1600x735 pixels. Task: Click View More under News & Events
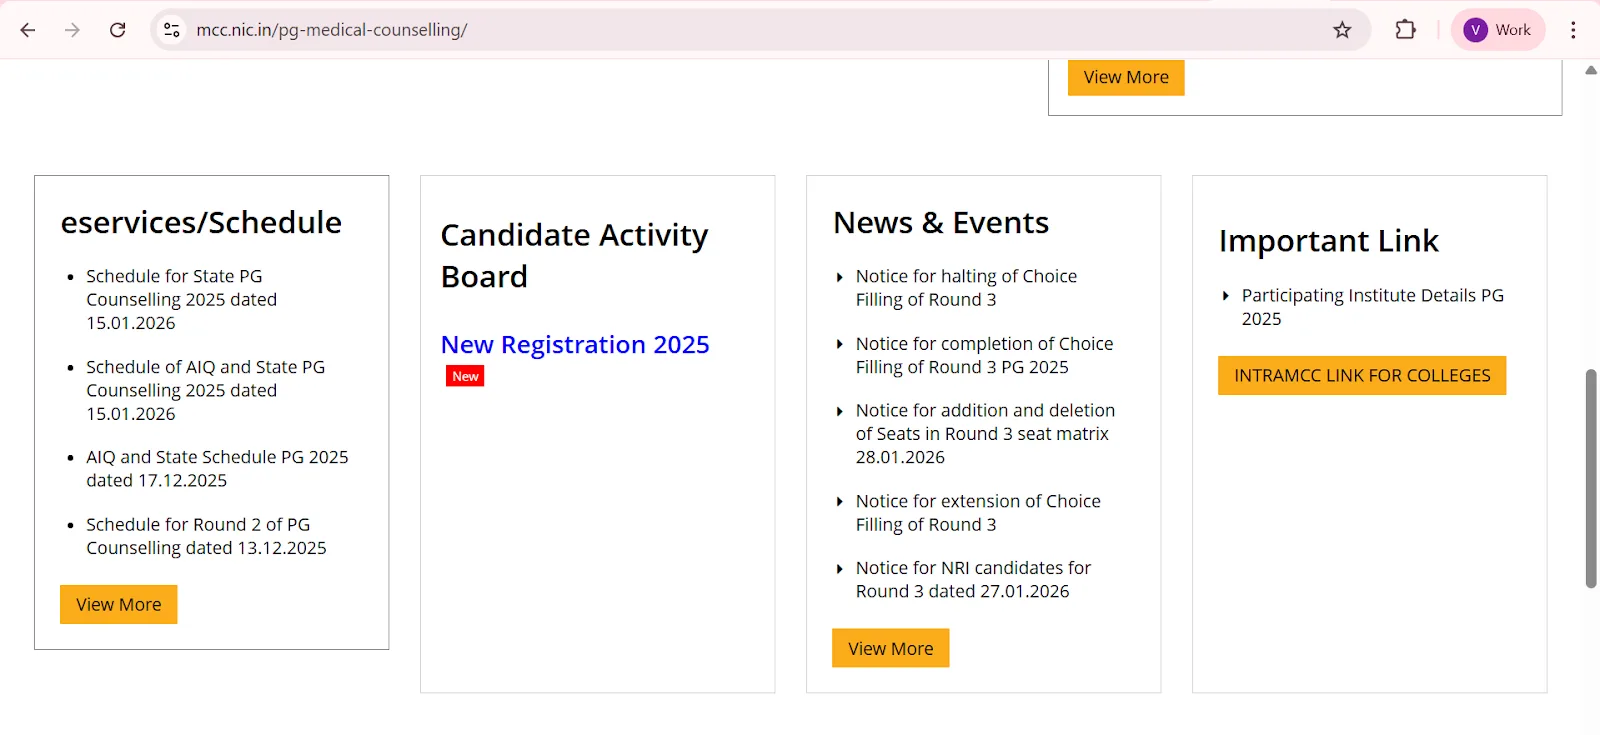[x=889, y=648]
